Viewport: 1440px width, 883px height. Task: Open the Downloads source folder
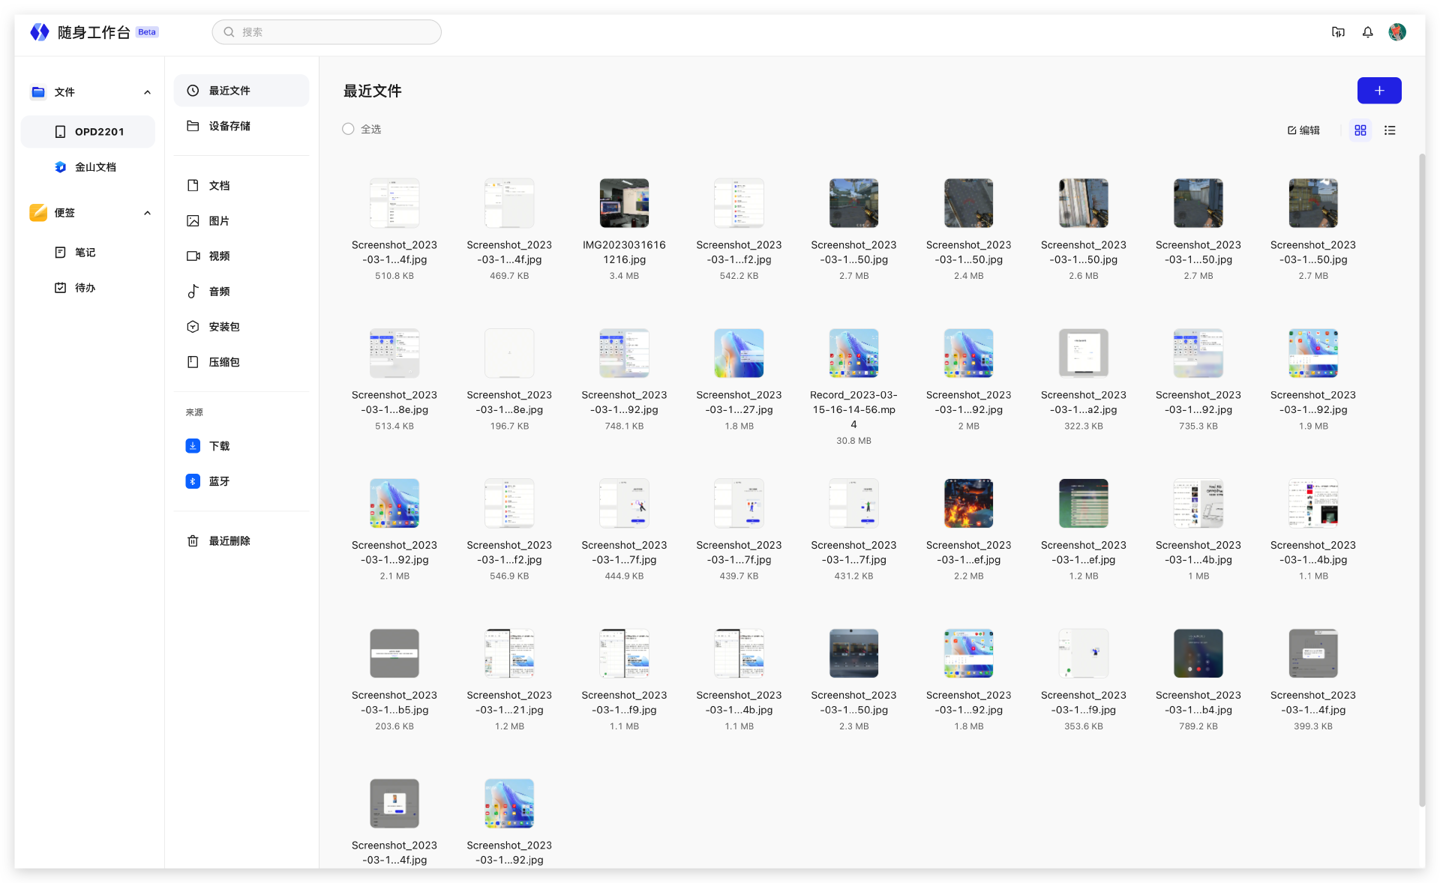219,446
